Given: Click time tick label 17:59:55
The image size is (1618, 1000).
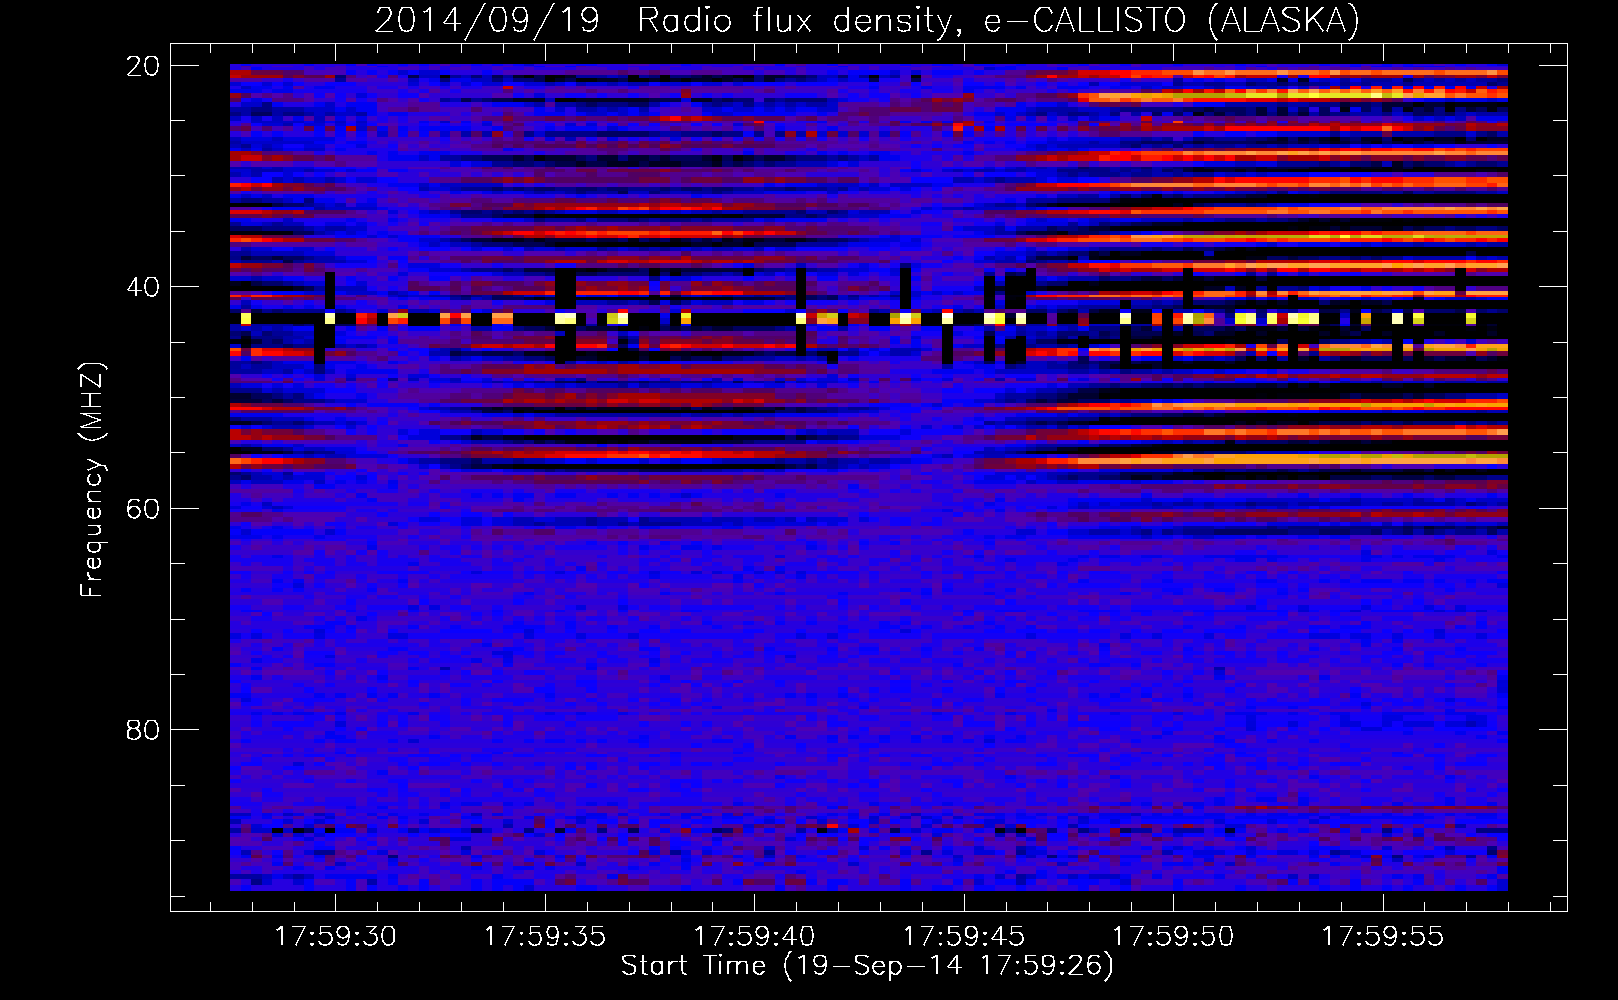Looking at the screenshot, I should coord(1383,937).
